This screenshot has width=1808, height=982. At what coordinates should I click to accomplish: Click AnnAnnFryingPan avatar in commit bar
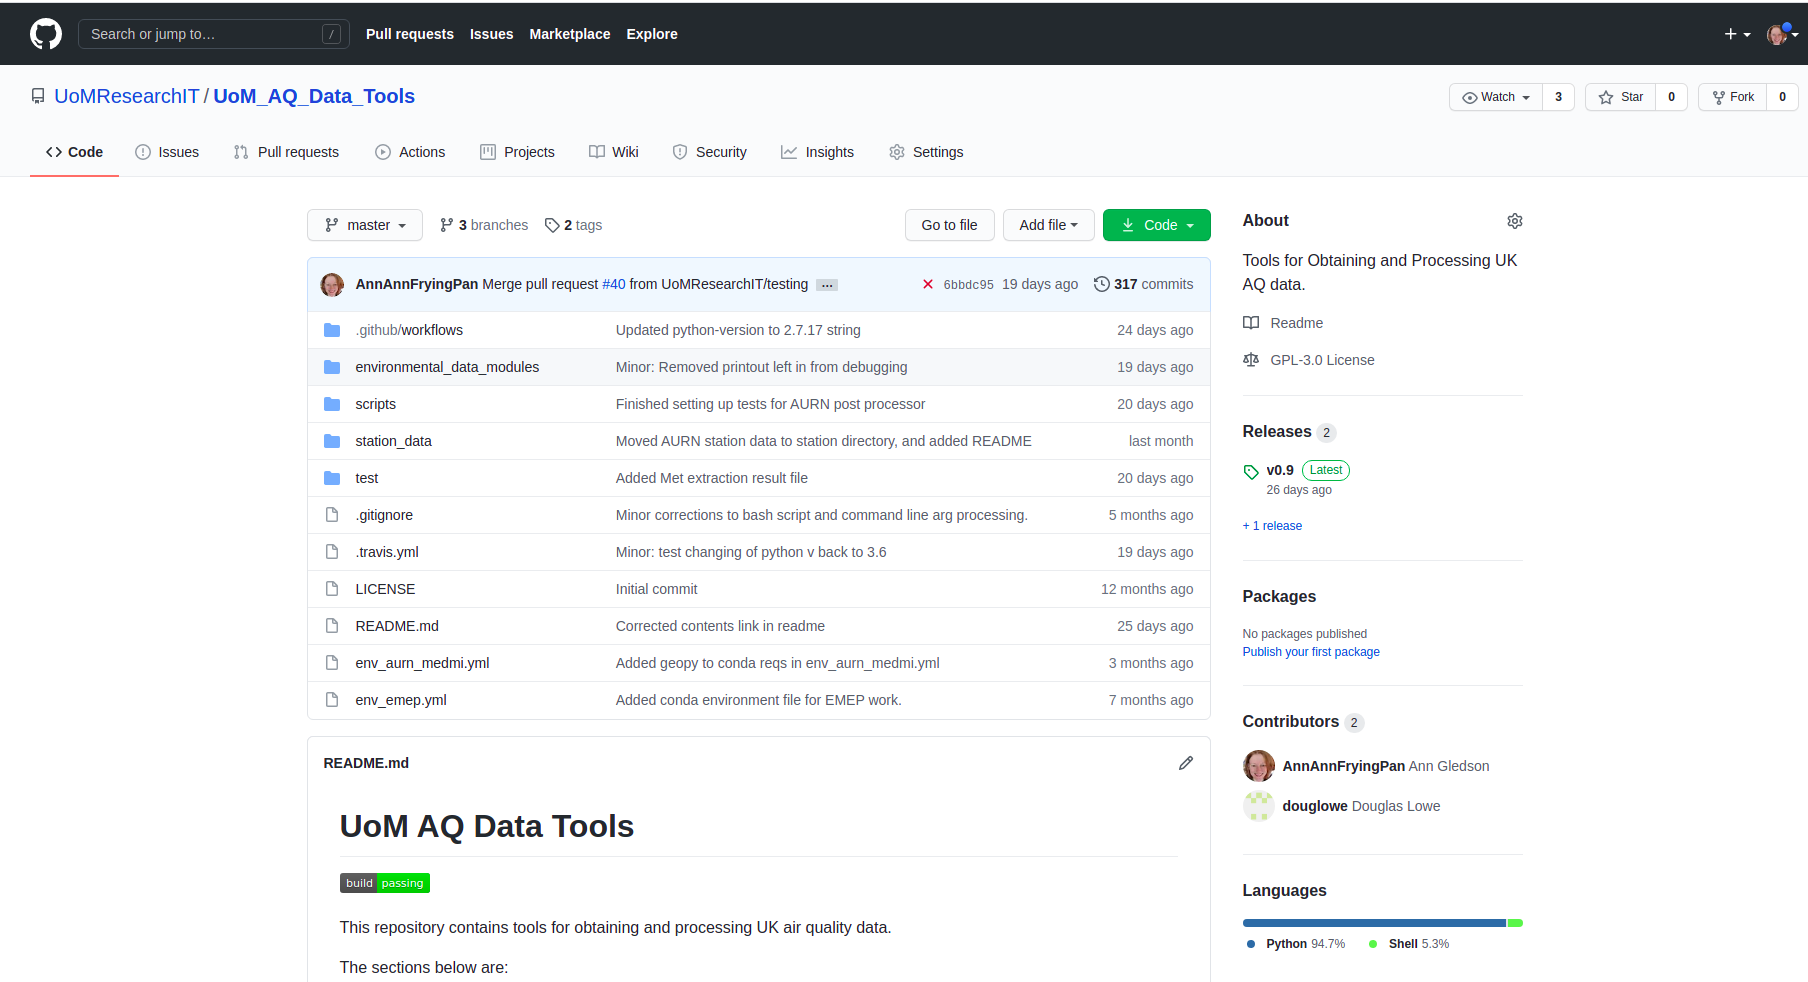click(332, 284)
